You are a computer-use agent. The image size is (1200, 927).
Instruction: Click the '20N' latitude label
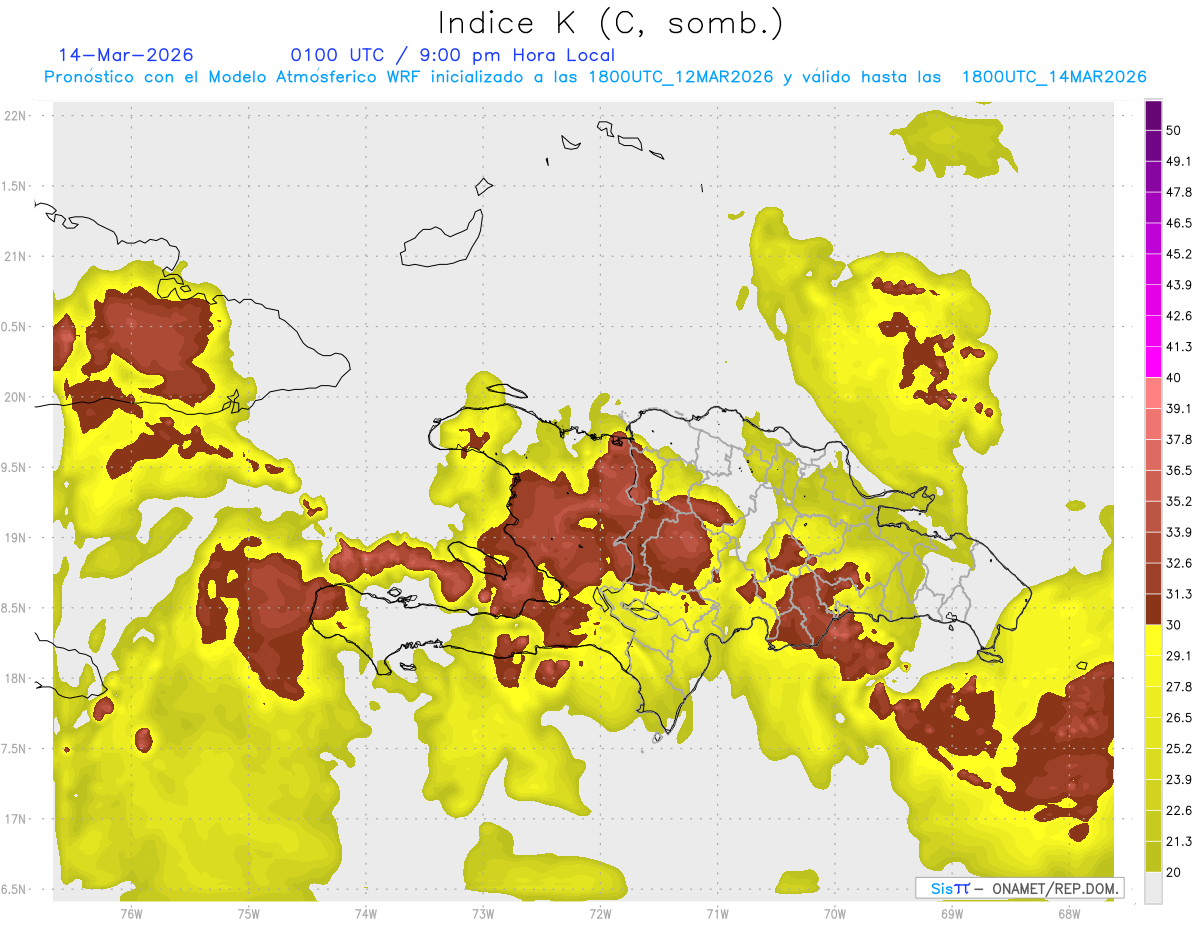pyautogui.click(x=17, y=397)
